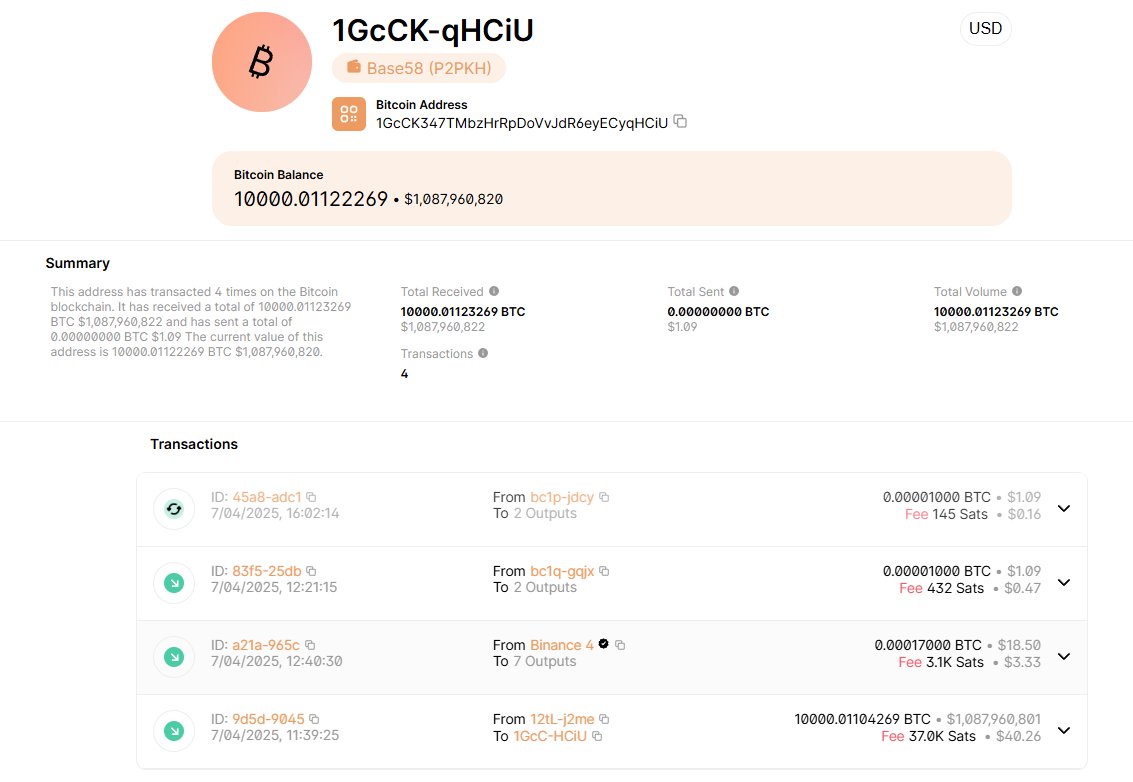The height and width of the screenshot is (782, 1133).
Task: Click the fee '145 Sats'
Action: click(x=960, y=514)
